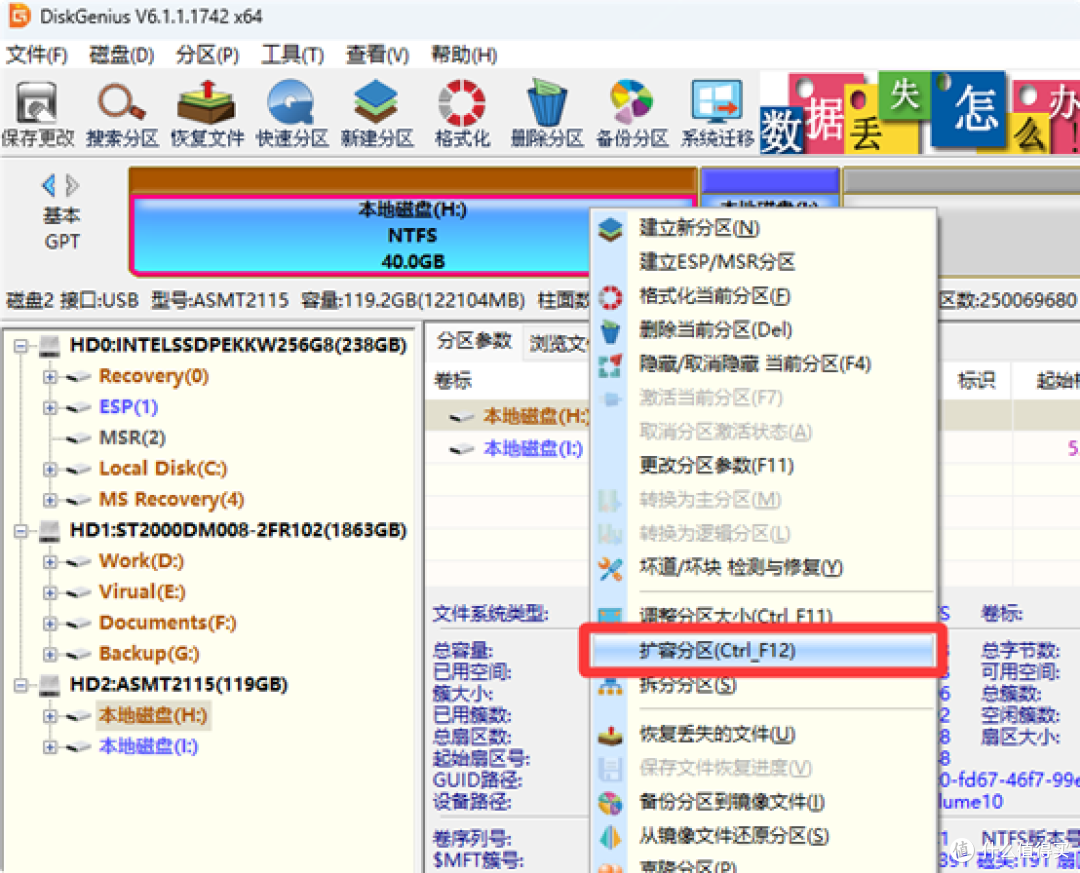
Task: Click the 本地磁盘(H:) NTFS 40.0GB partition block
Action: pos(413,235)
